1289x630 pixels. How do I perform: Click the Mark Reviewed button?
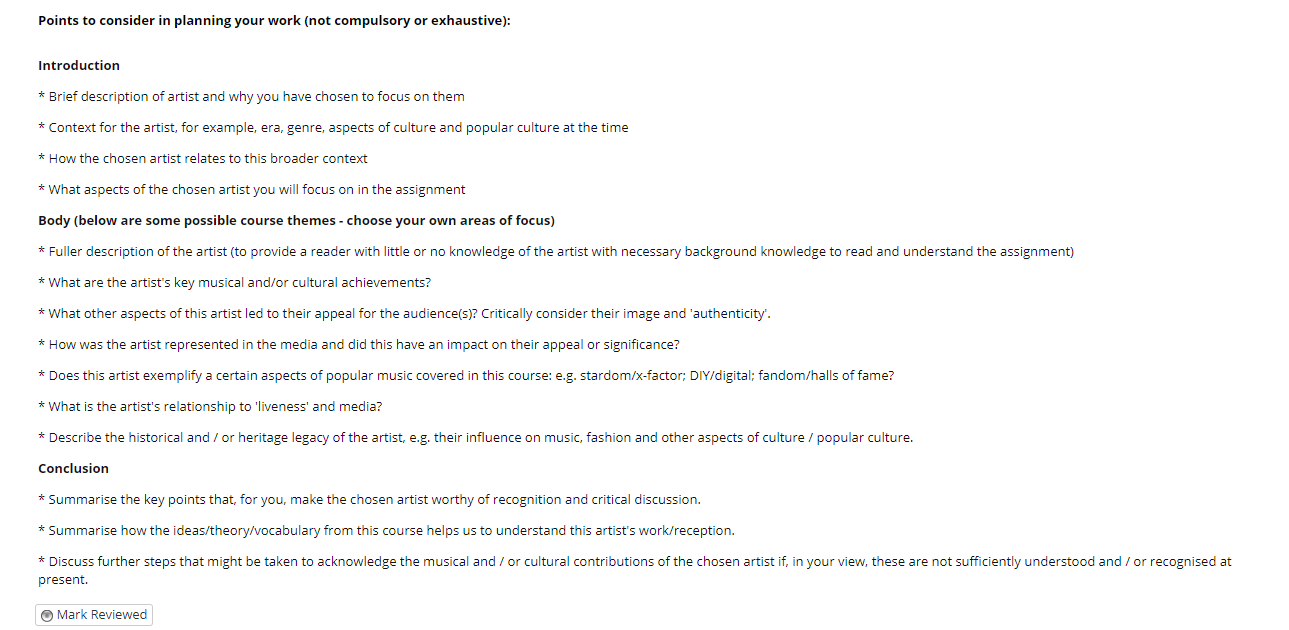pos(94,615)
